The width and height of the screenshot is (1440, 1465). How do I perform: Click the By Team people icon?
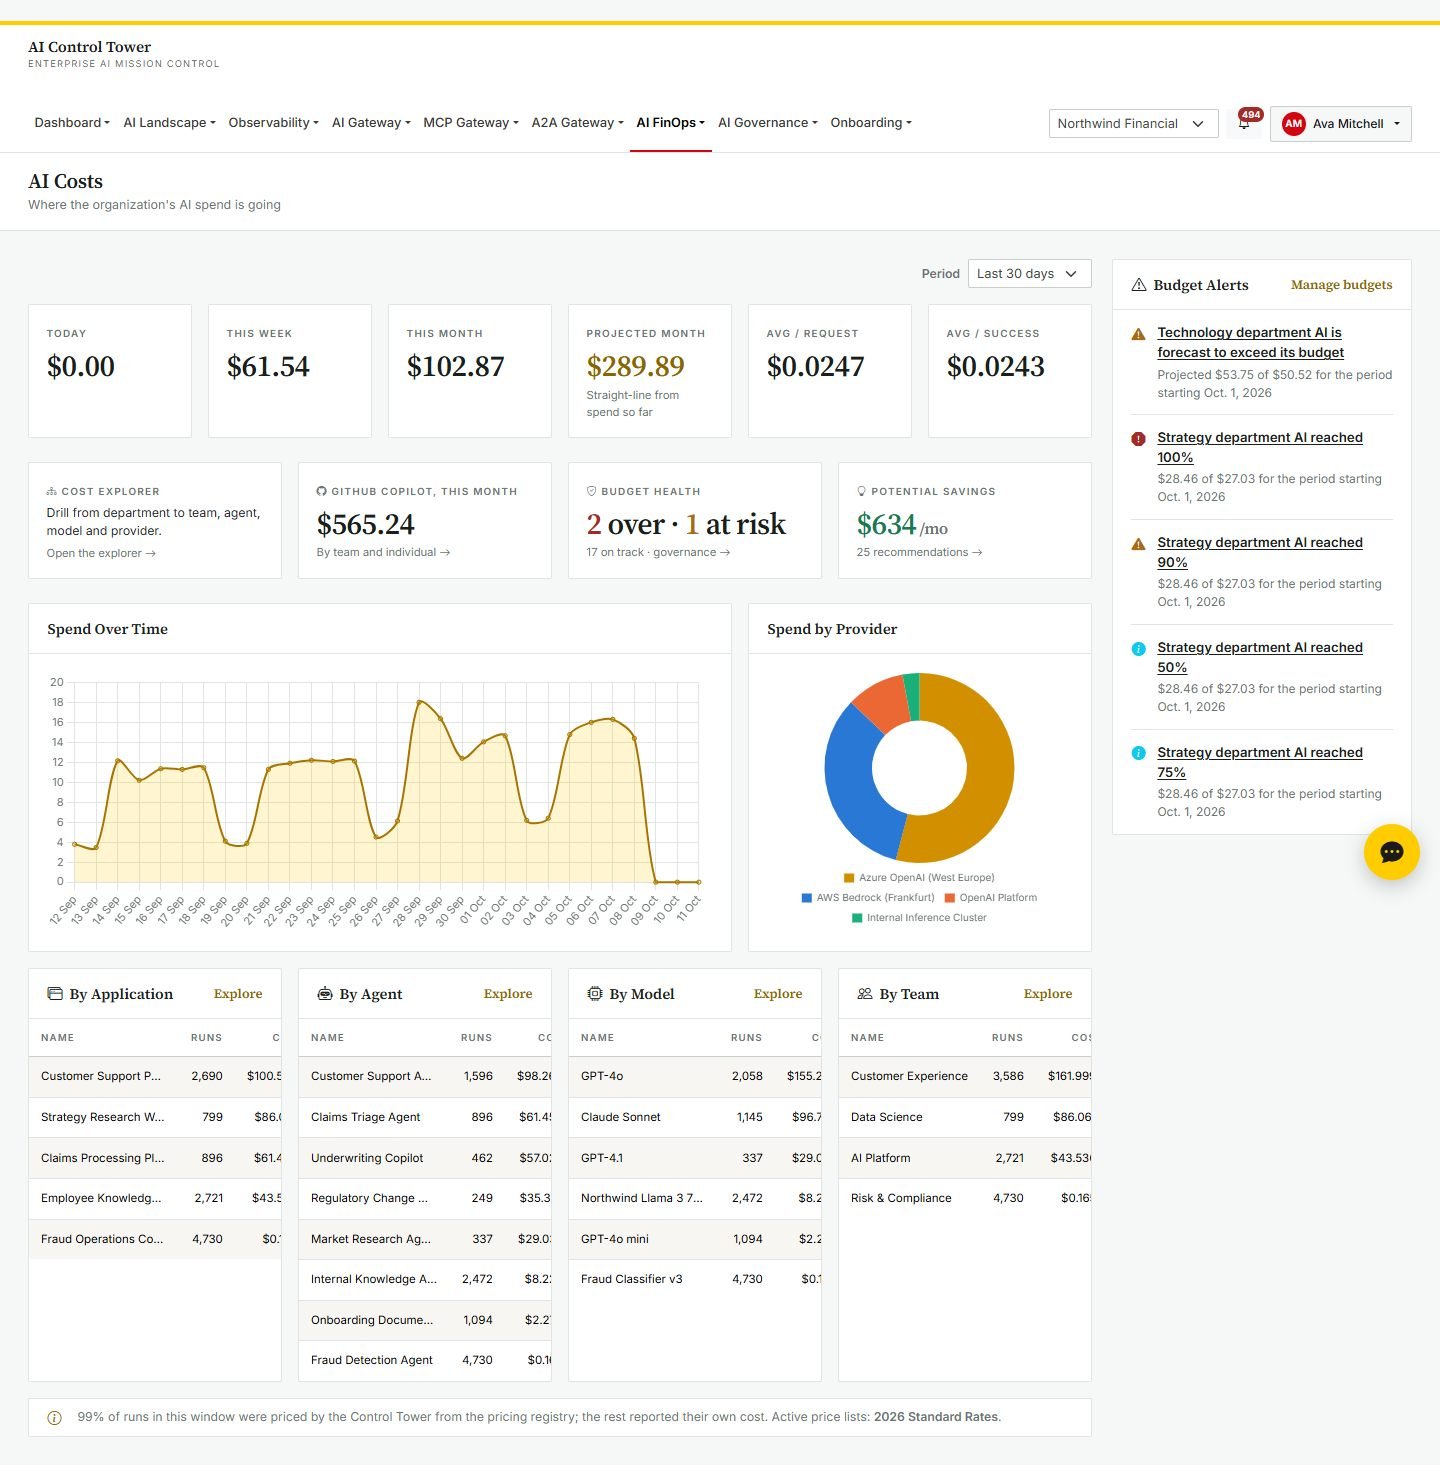click(865, 994)
